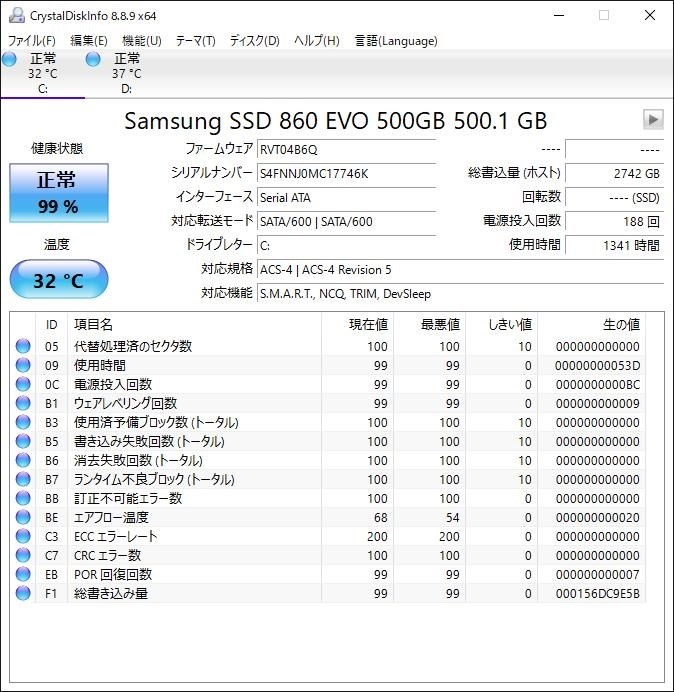Click the 項目名 column header
Image resolution: width=674 pixels, height=692 pixels.
point(195,324)
